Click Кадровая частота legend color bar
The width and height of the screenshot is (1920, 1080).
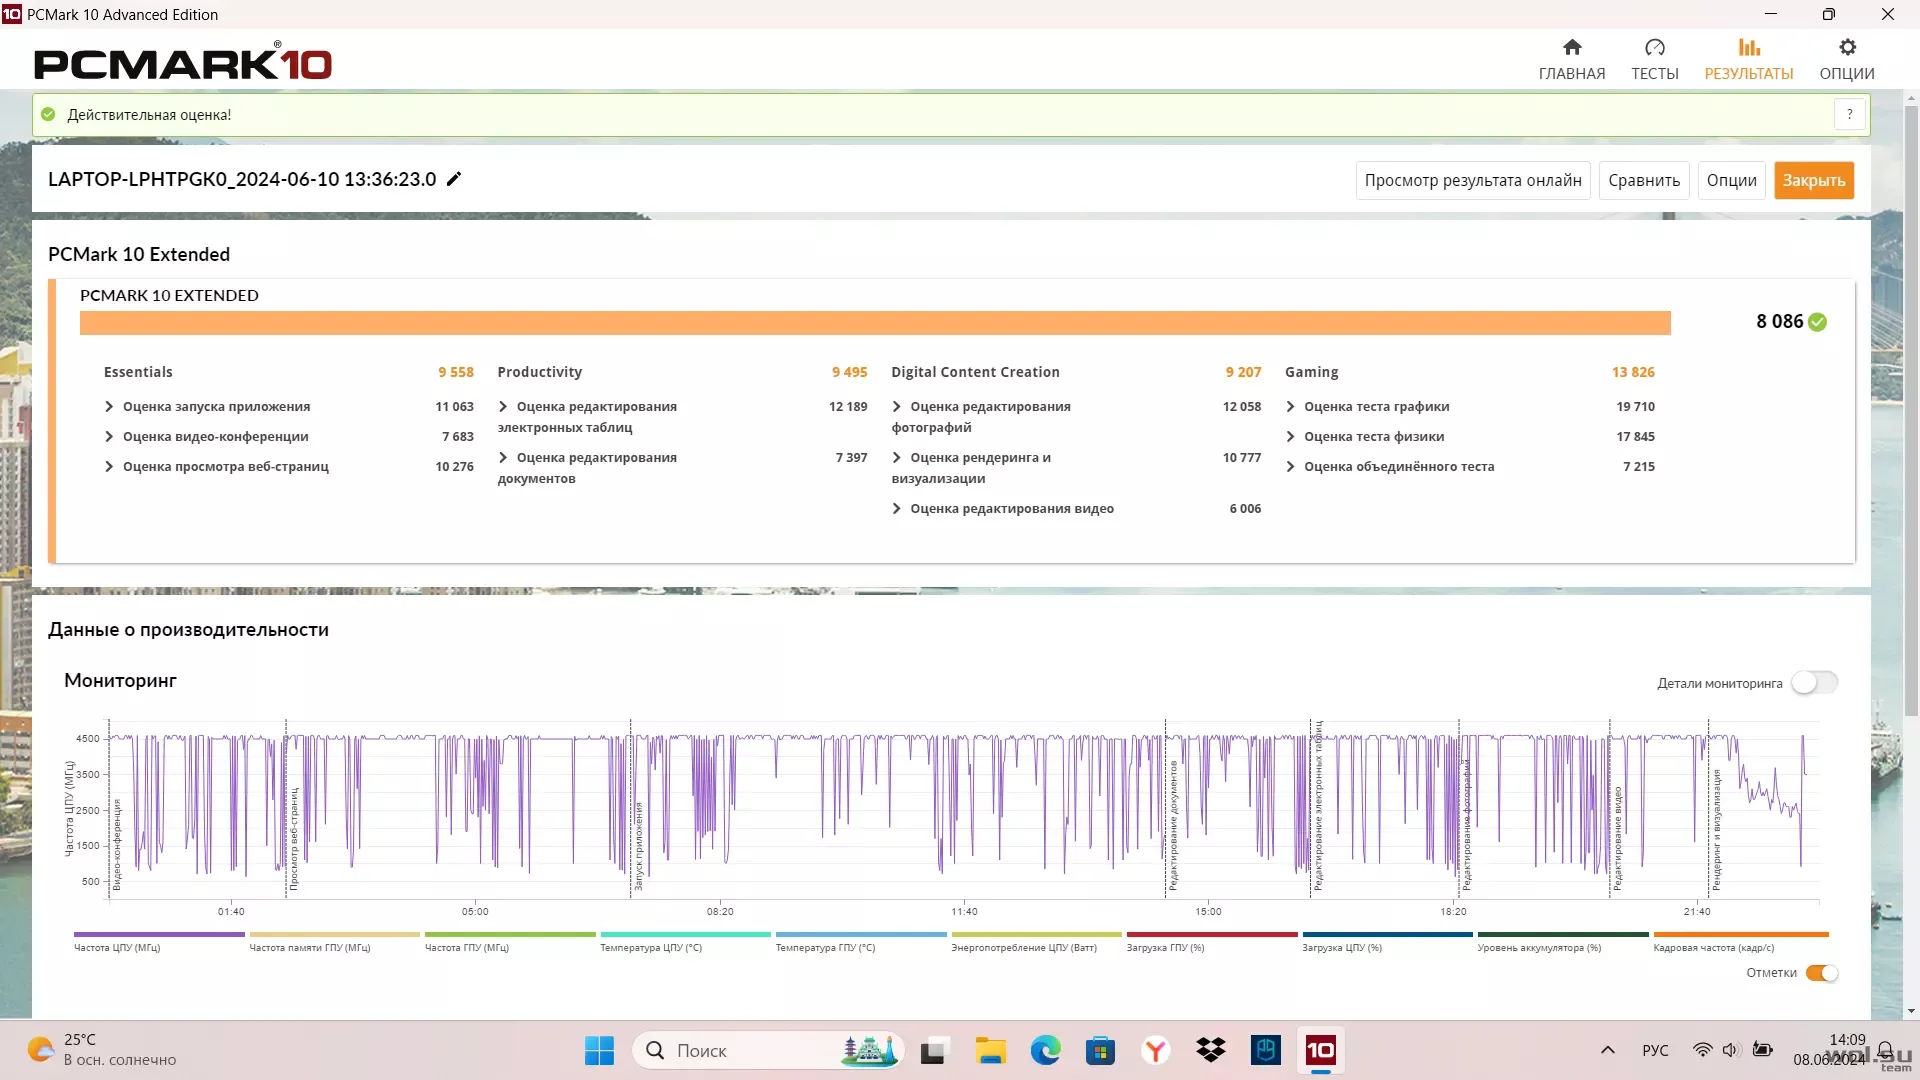pyautogui.click(x=1741, y=935)
